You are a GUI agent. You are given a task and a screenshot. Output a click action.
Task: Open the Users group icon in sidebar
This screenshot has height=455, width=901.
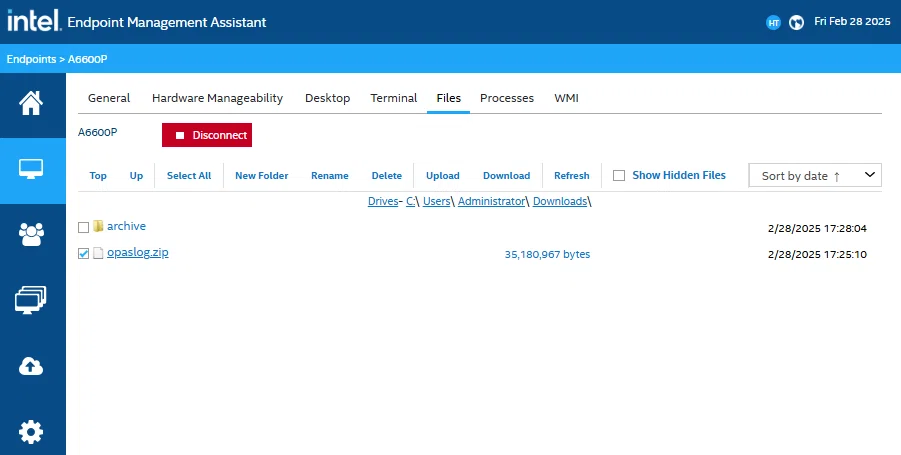[x=31, y=234]
